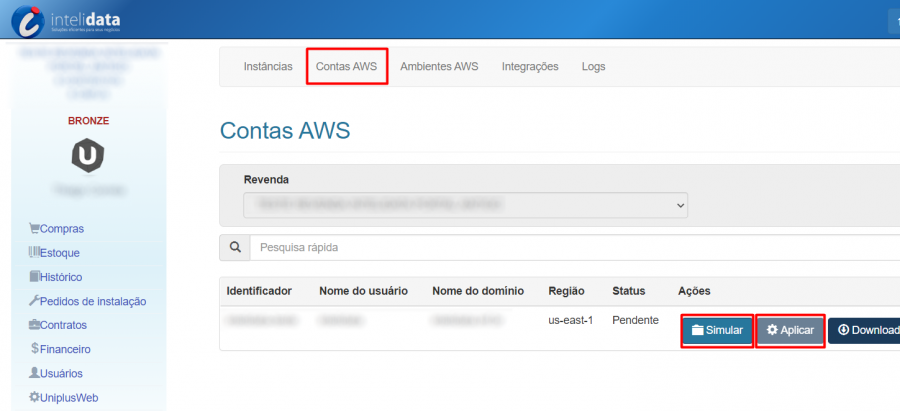Switch to the Ambientes AWS tab
Screen dimensions: 900x411
click(439, 67)
